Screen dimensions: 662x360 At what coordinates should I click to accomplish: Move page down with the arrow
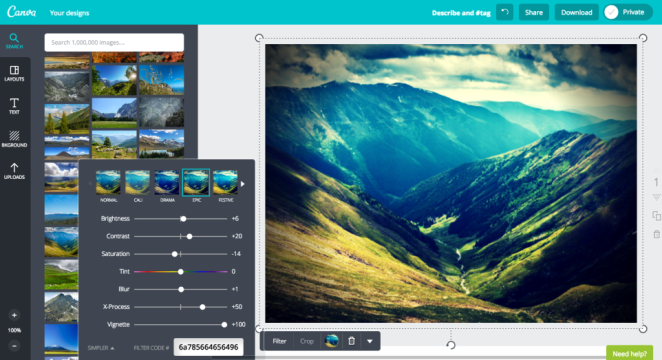(x=657, y=197)
